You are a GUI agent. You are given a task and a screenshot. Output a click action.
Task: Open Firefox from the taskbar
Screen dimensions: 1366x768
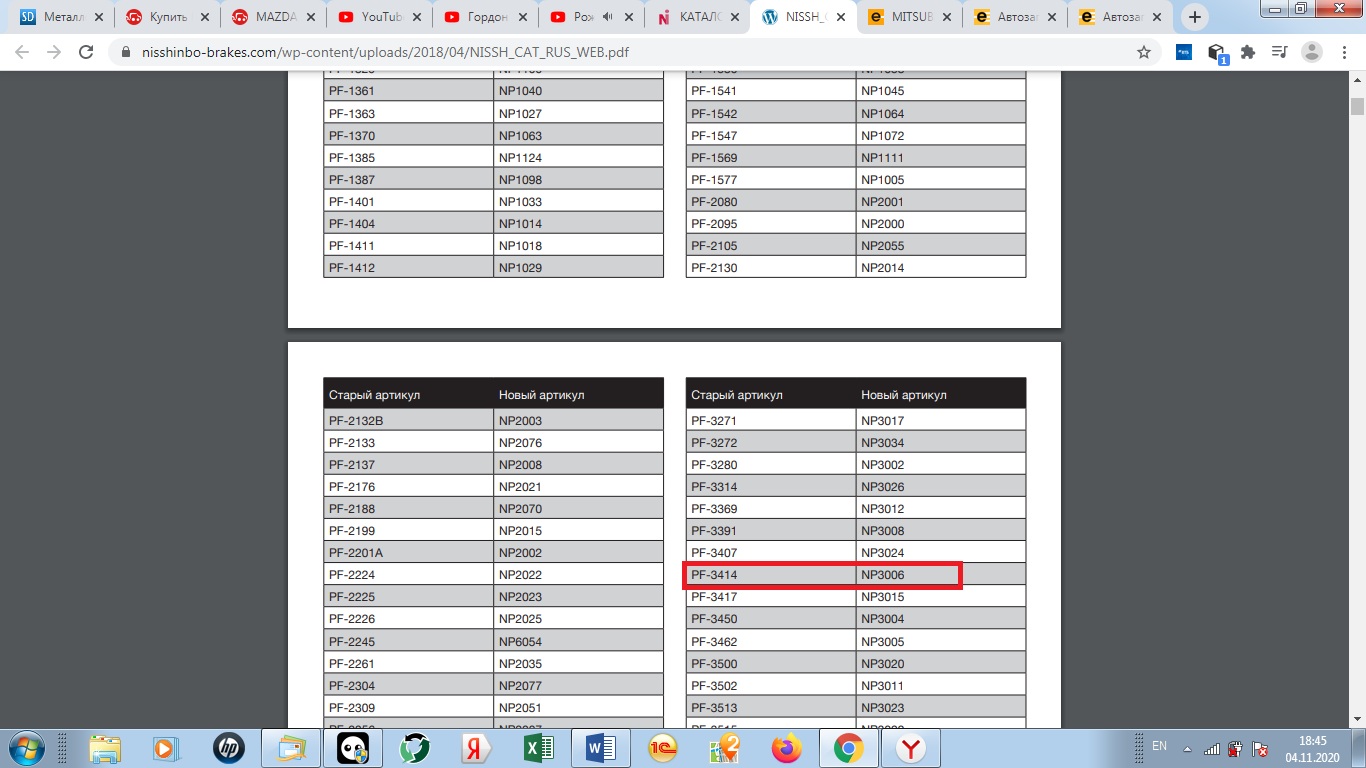[787, 748]
